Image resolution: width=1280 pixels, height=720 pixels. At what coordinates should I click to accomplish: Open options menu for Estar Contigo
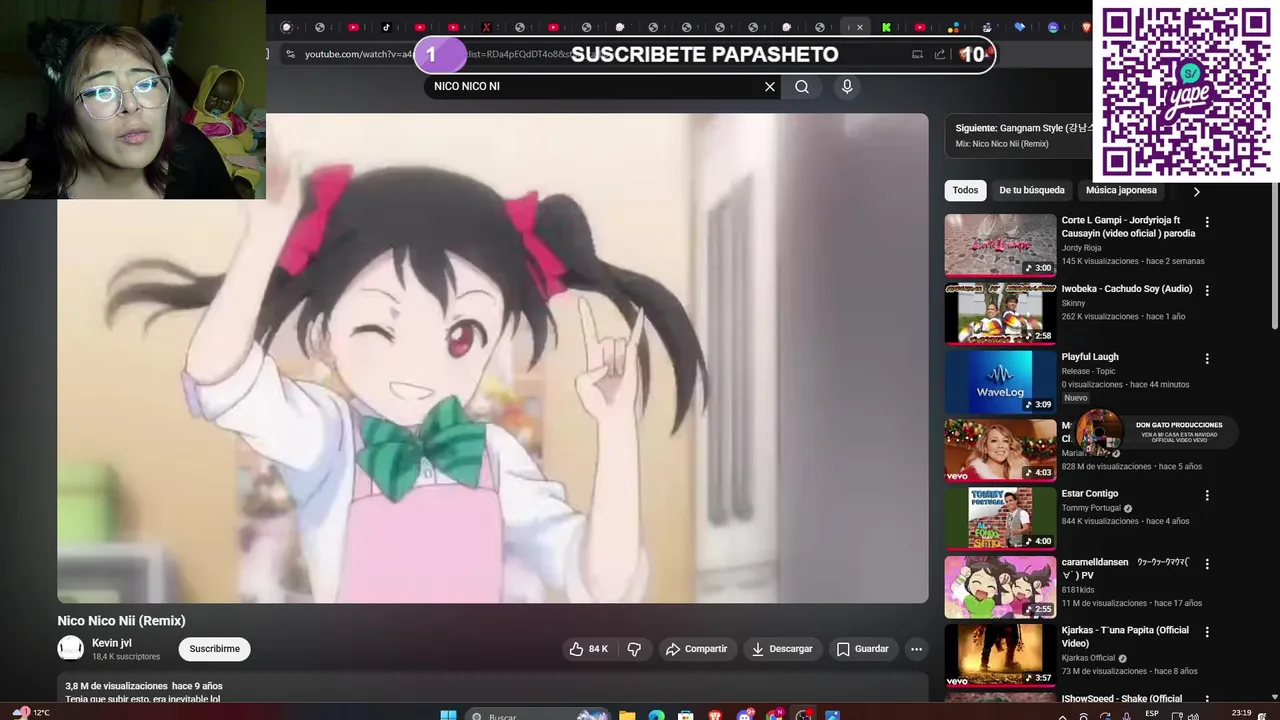(1207, 495)
